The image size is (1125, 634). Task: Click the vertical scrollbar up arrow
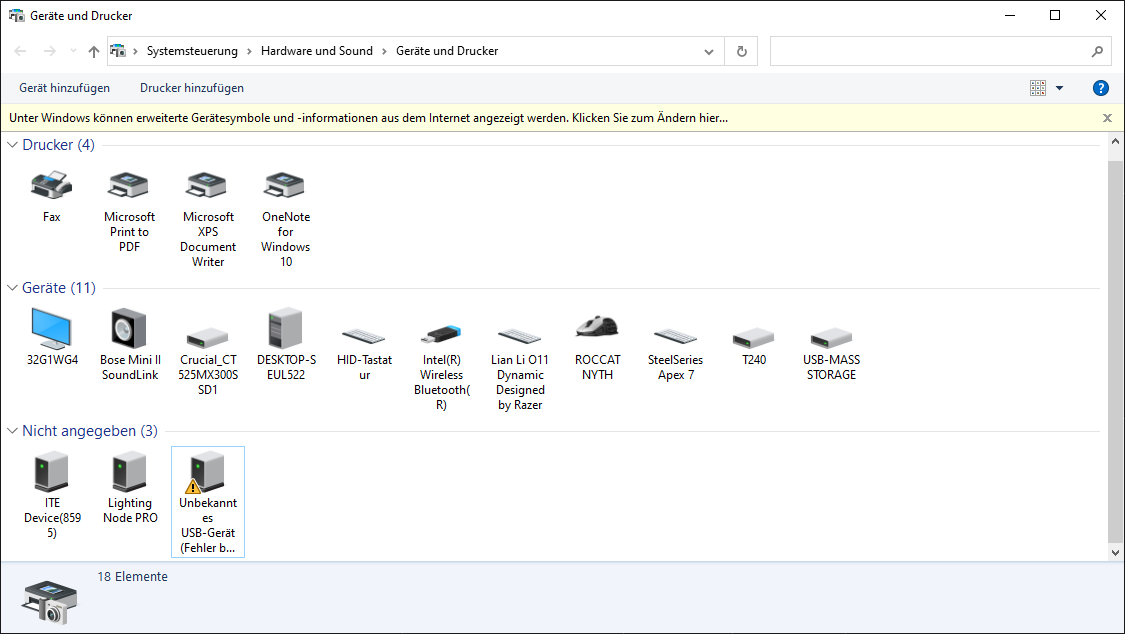pyautogui.click(x=1115, y=141)
